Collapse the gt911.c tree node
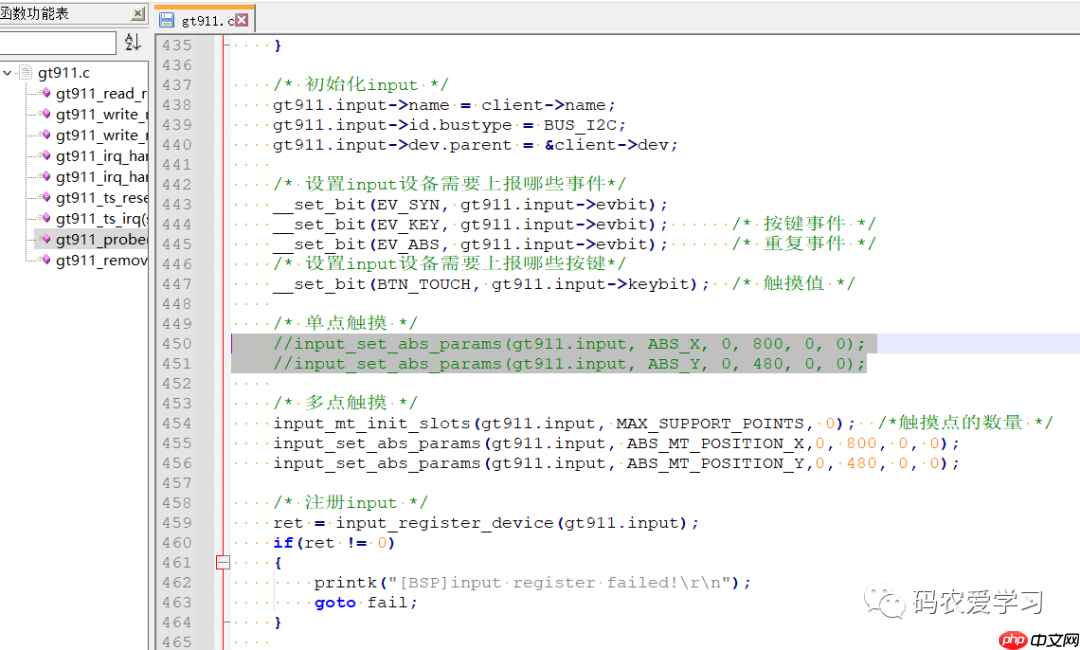Image resolution: width=1080 pixels, height=650 pixels. [x=7, y=72]
